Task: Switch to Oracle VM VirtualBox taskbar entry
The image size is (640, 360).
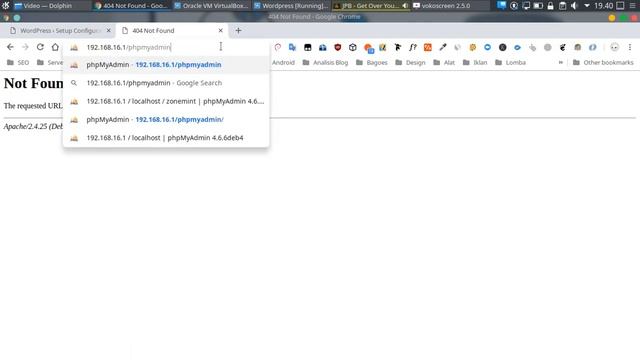Action: pos(211,6)
